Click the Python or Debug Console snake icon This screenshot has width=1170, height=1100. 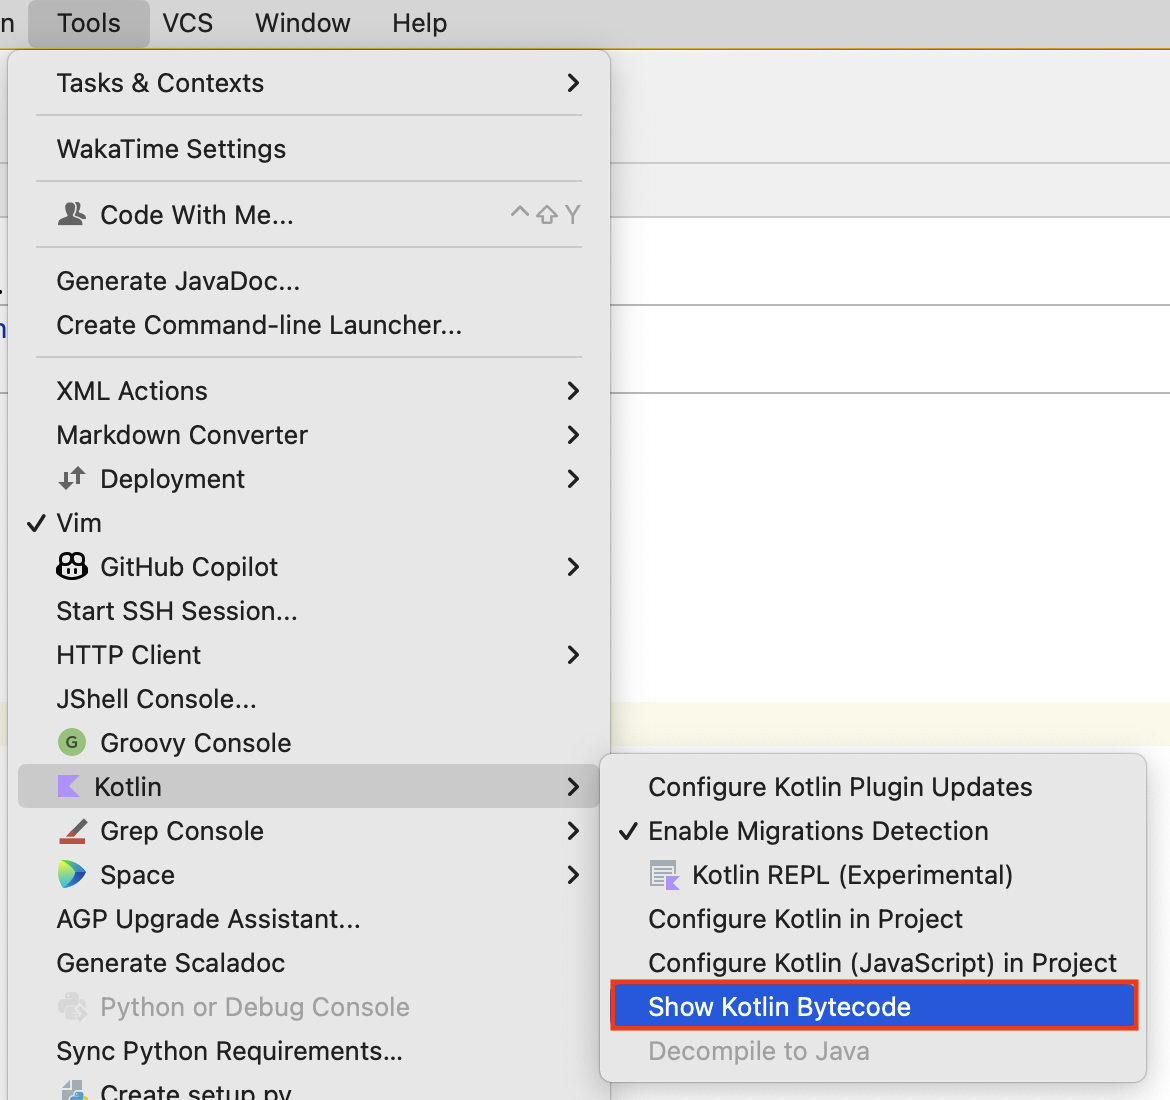73,1006
